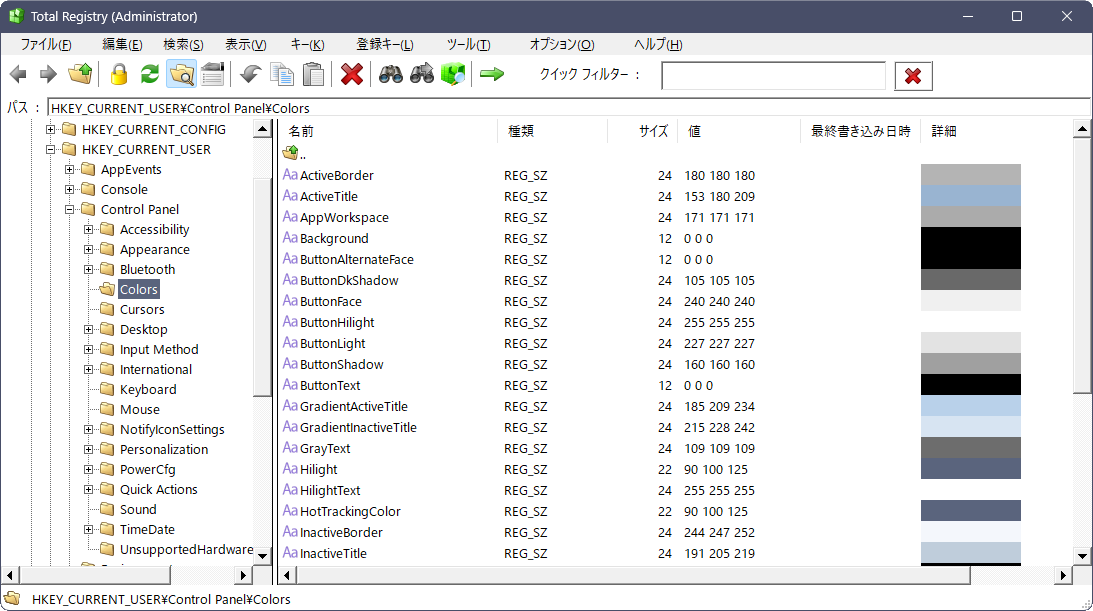Open find with binoculars icon
1093x611 pixels.
[x=390, y=74]
